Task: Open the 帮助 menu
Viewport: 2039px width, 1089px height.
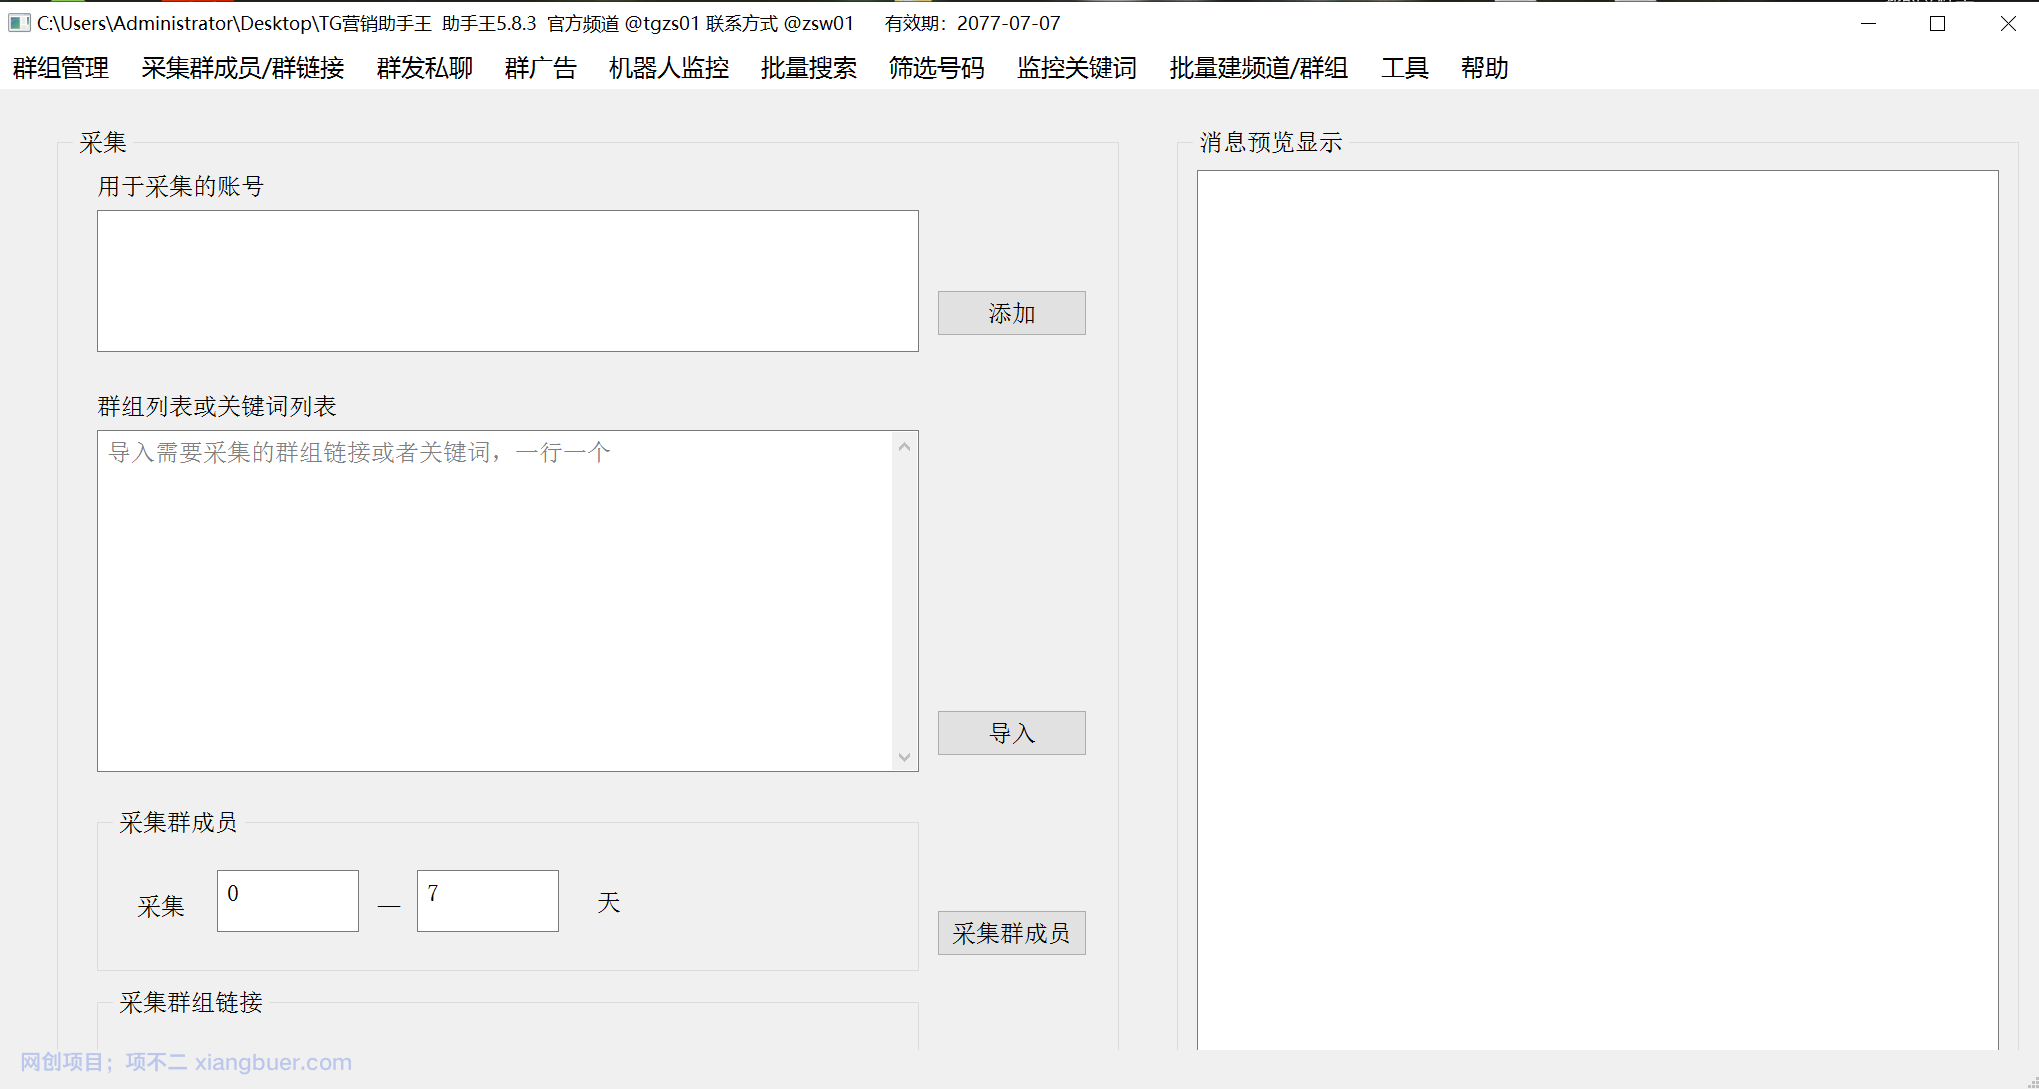Action: [x=1485, y=68]
